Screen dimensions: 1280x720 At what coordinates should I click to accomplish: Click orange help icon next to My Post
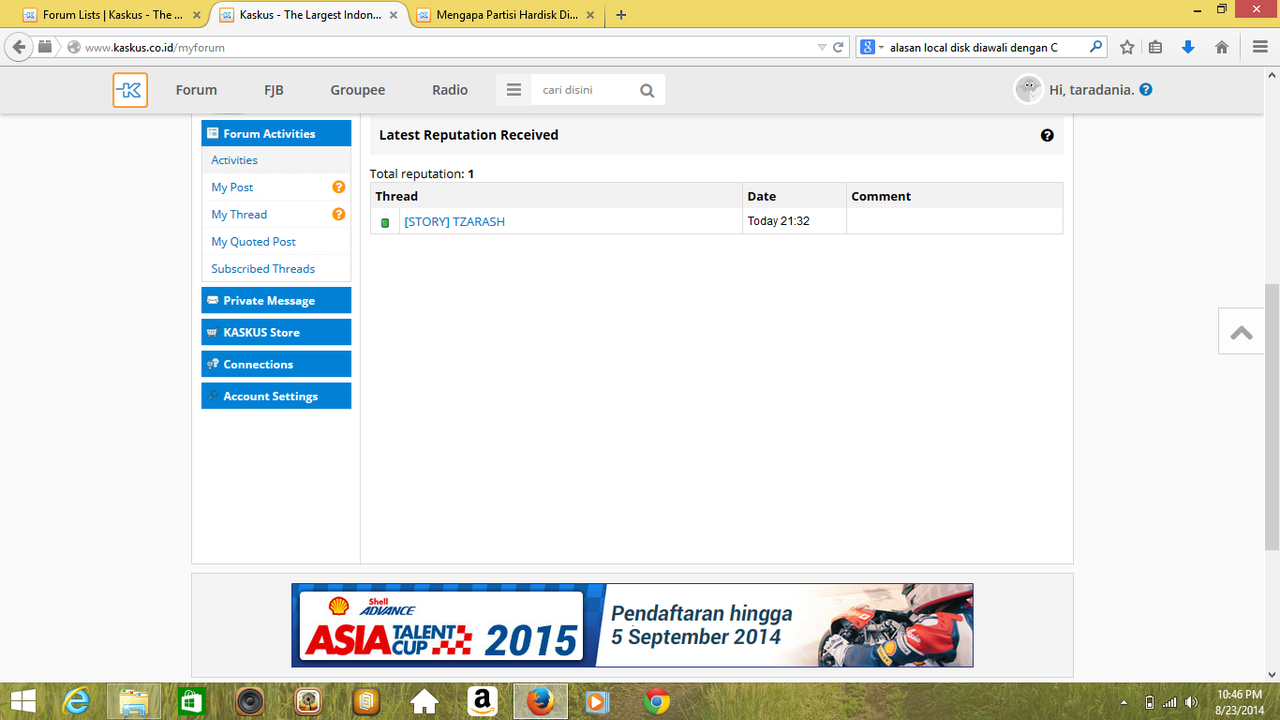coord(339,187)
